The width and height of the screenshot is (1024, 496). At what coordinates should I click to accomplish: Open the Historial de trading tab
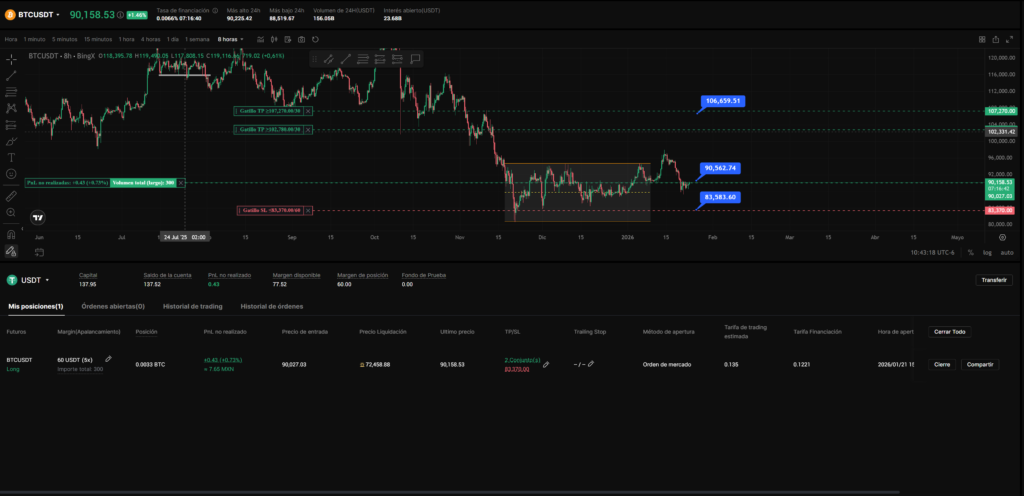point(192,306)
